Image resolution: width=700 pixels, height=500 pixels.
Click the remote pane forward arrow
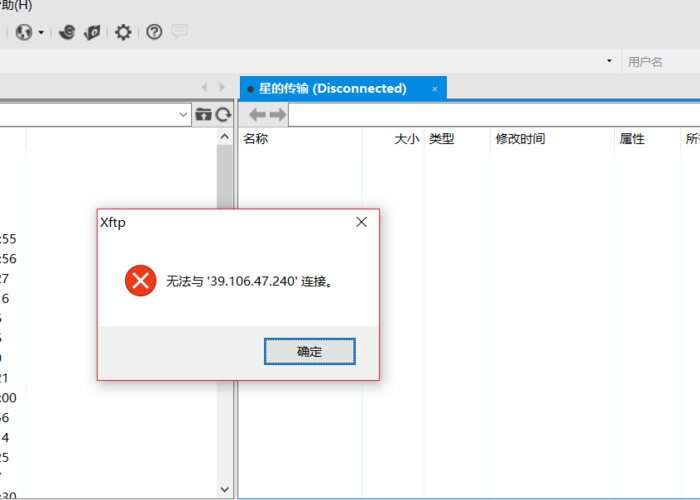278,115
